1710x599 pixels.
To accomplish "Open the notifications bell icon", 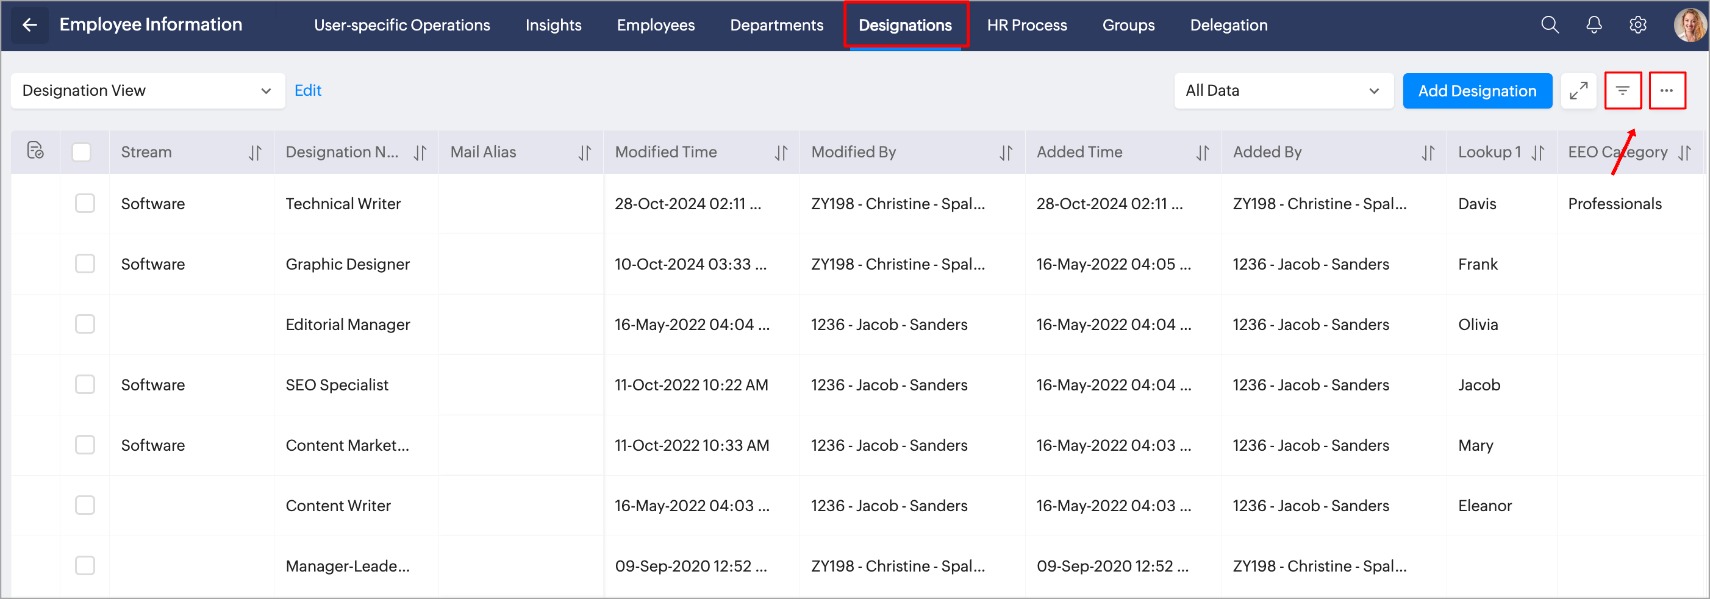I will point(1594,25).
